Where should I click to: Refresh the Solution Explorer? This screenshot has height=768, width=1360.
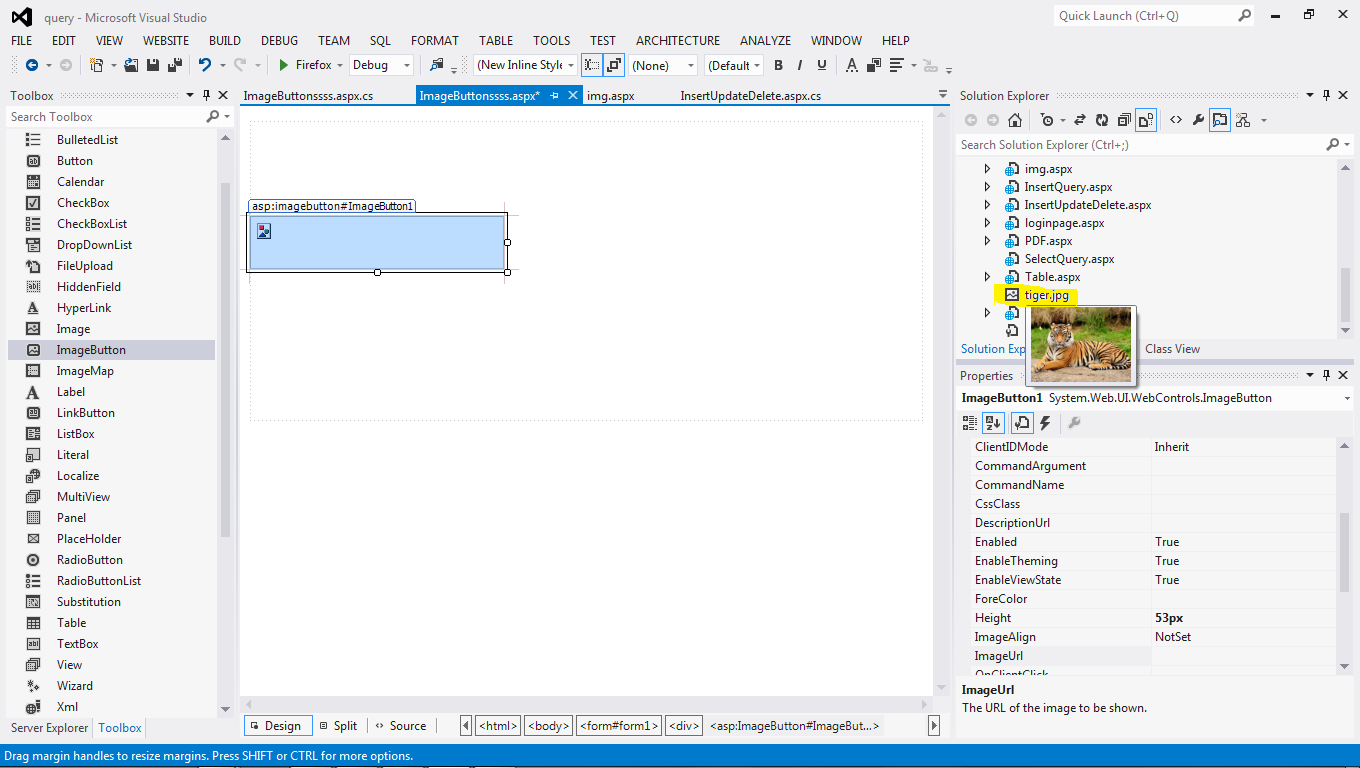pyautogui.click(x=1101, y=119)
